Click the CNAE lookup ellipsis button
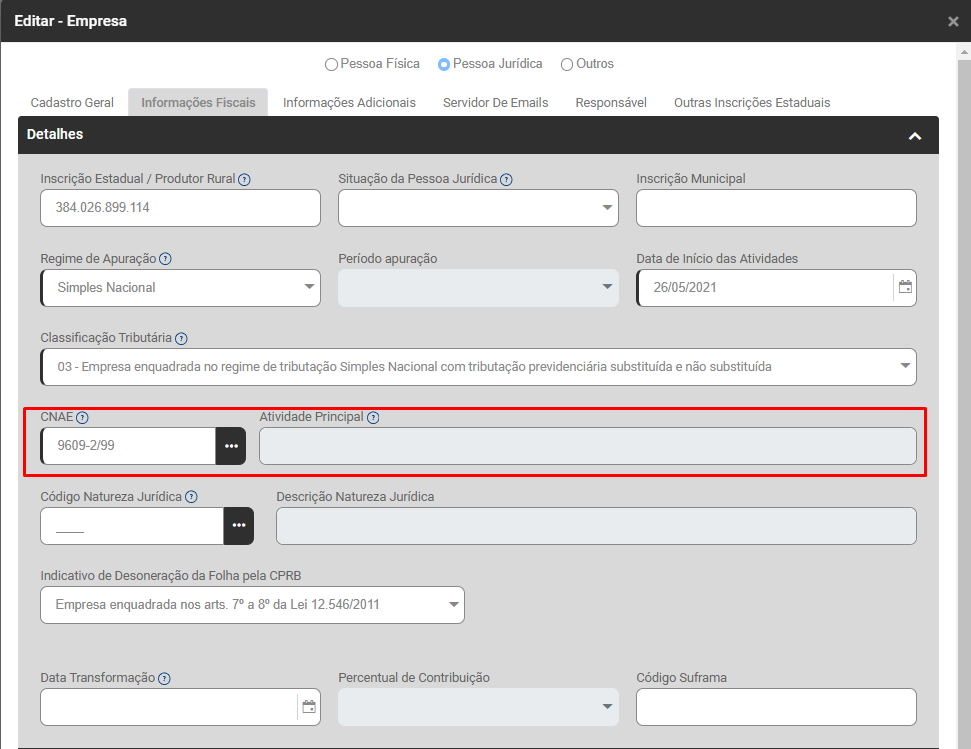 point(231,446)
